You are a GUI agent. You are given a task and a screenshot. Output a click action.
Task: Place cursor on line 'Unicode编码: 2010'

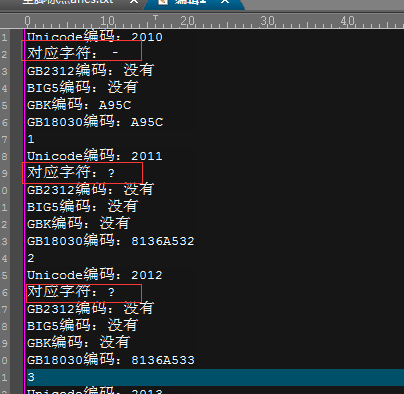pyautogui.click(x=95, y=36)
